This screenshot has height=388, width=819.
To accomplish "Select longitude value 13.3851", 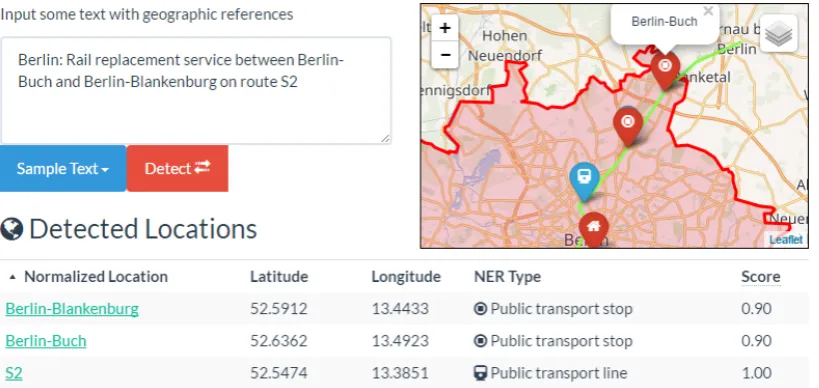I will pyautogui.click(x=400, y=373).
